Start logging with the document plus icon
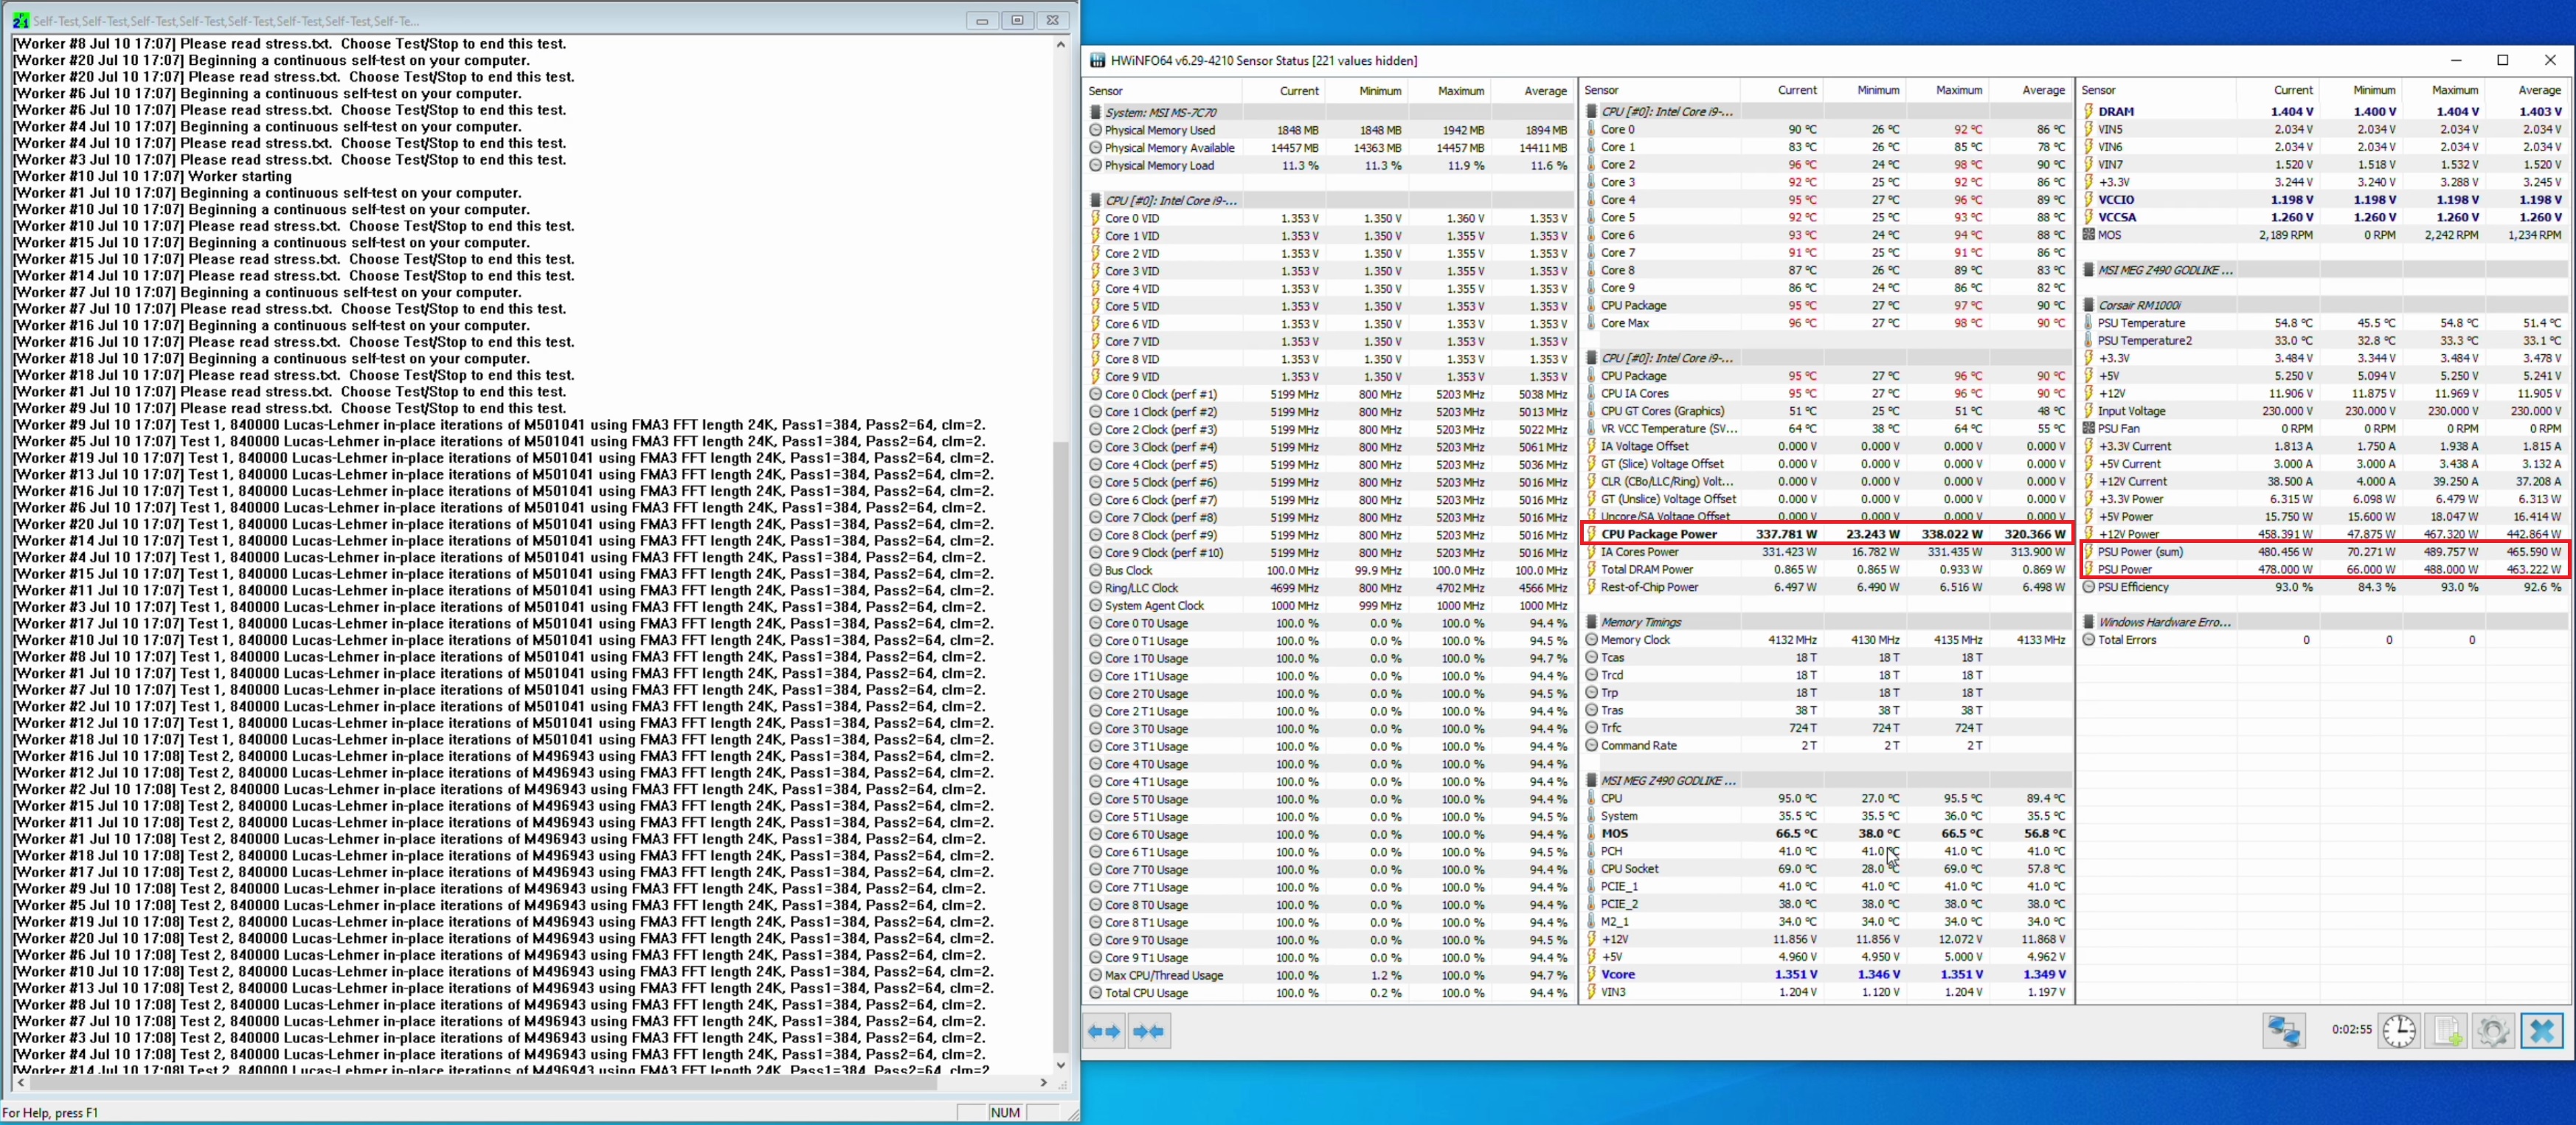Viewport: 2576px width, 1125px height. [x=2446, y=1030]
